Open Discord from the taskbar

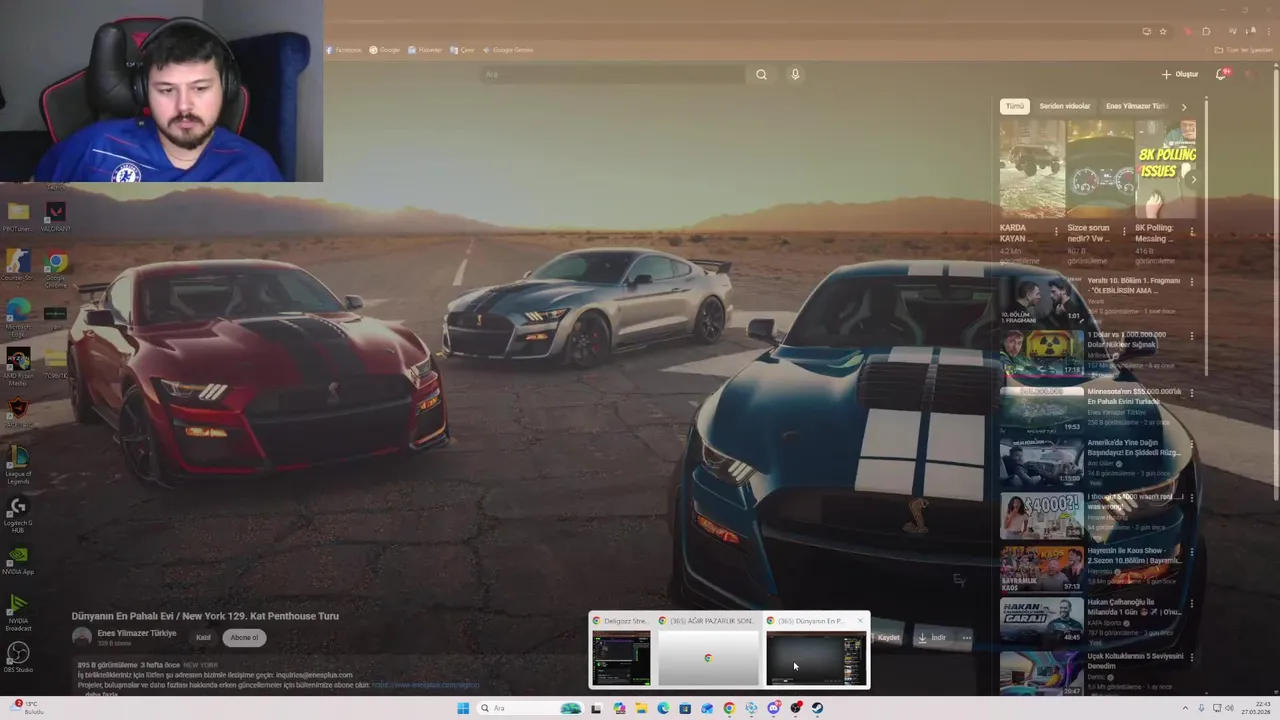[773, 708]
